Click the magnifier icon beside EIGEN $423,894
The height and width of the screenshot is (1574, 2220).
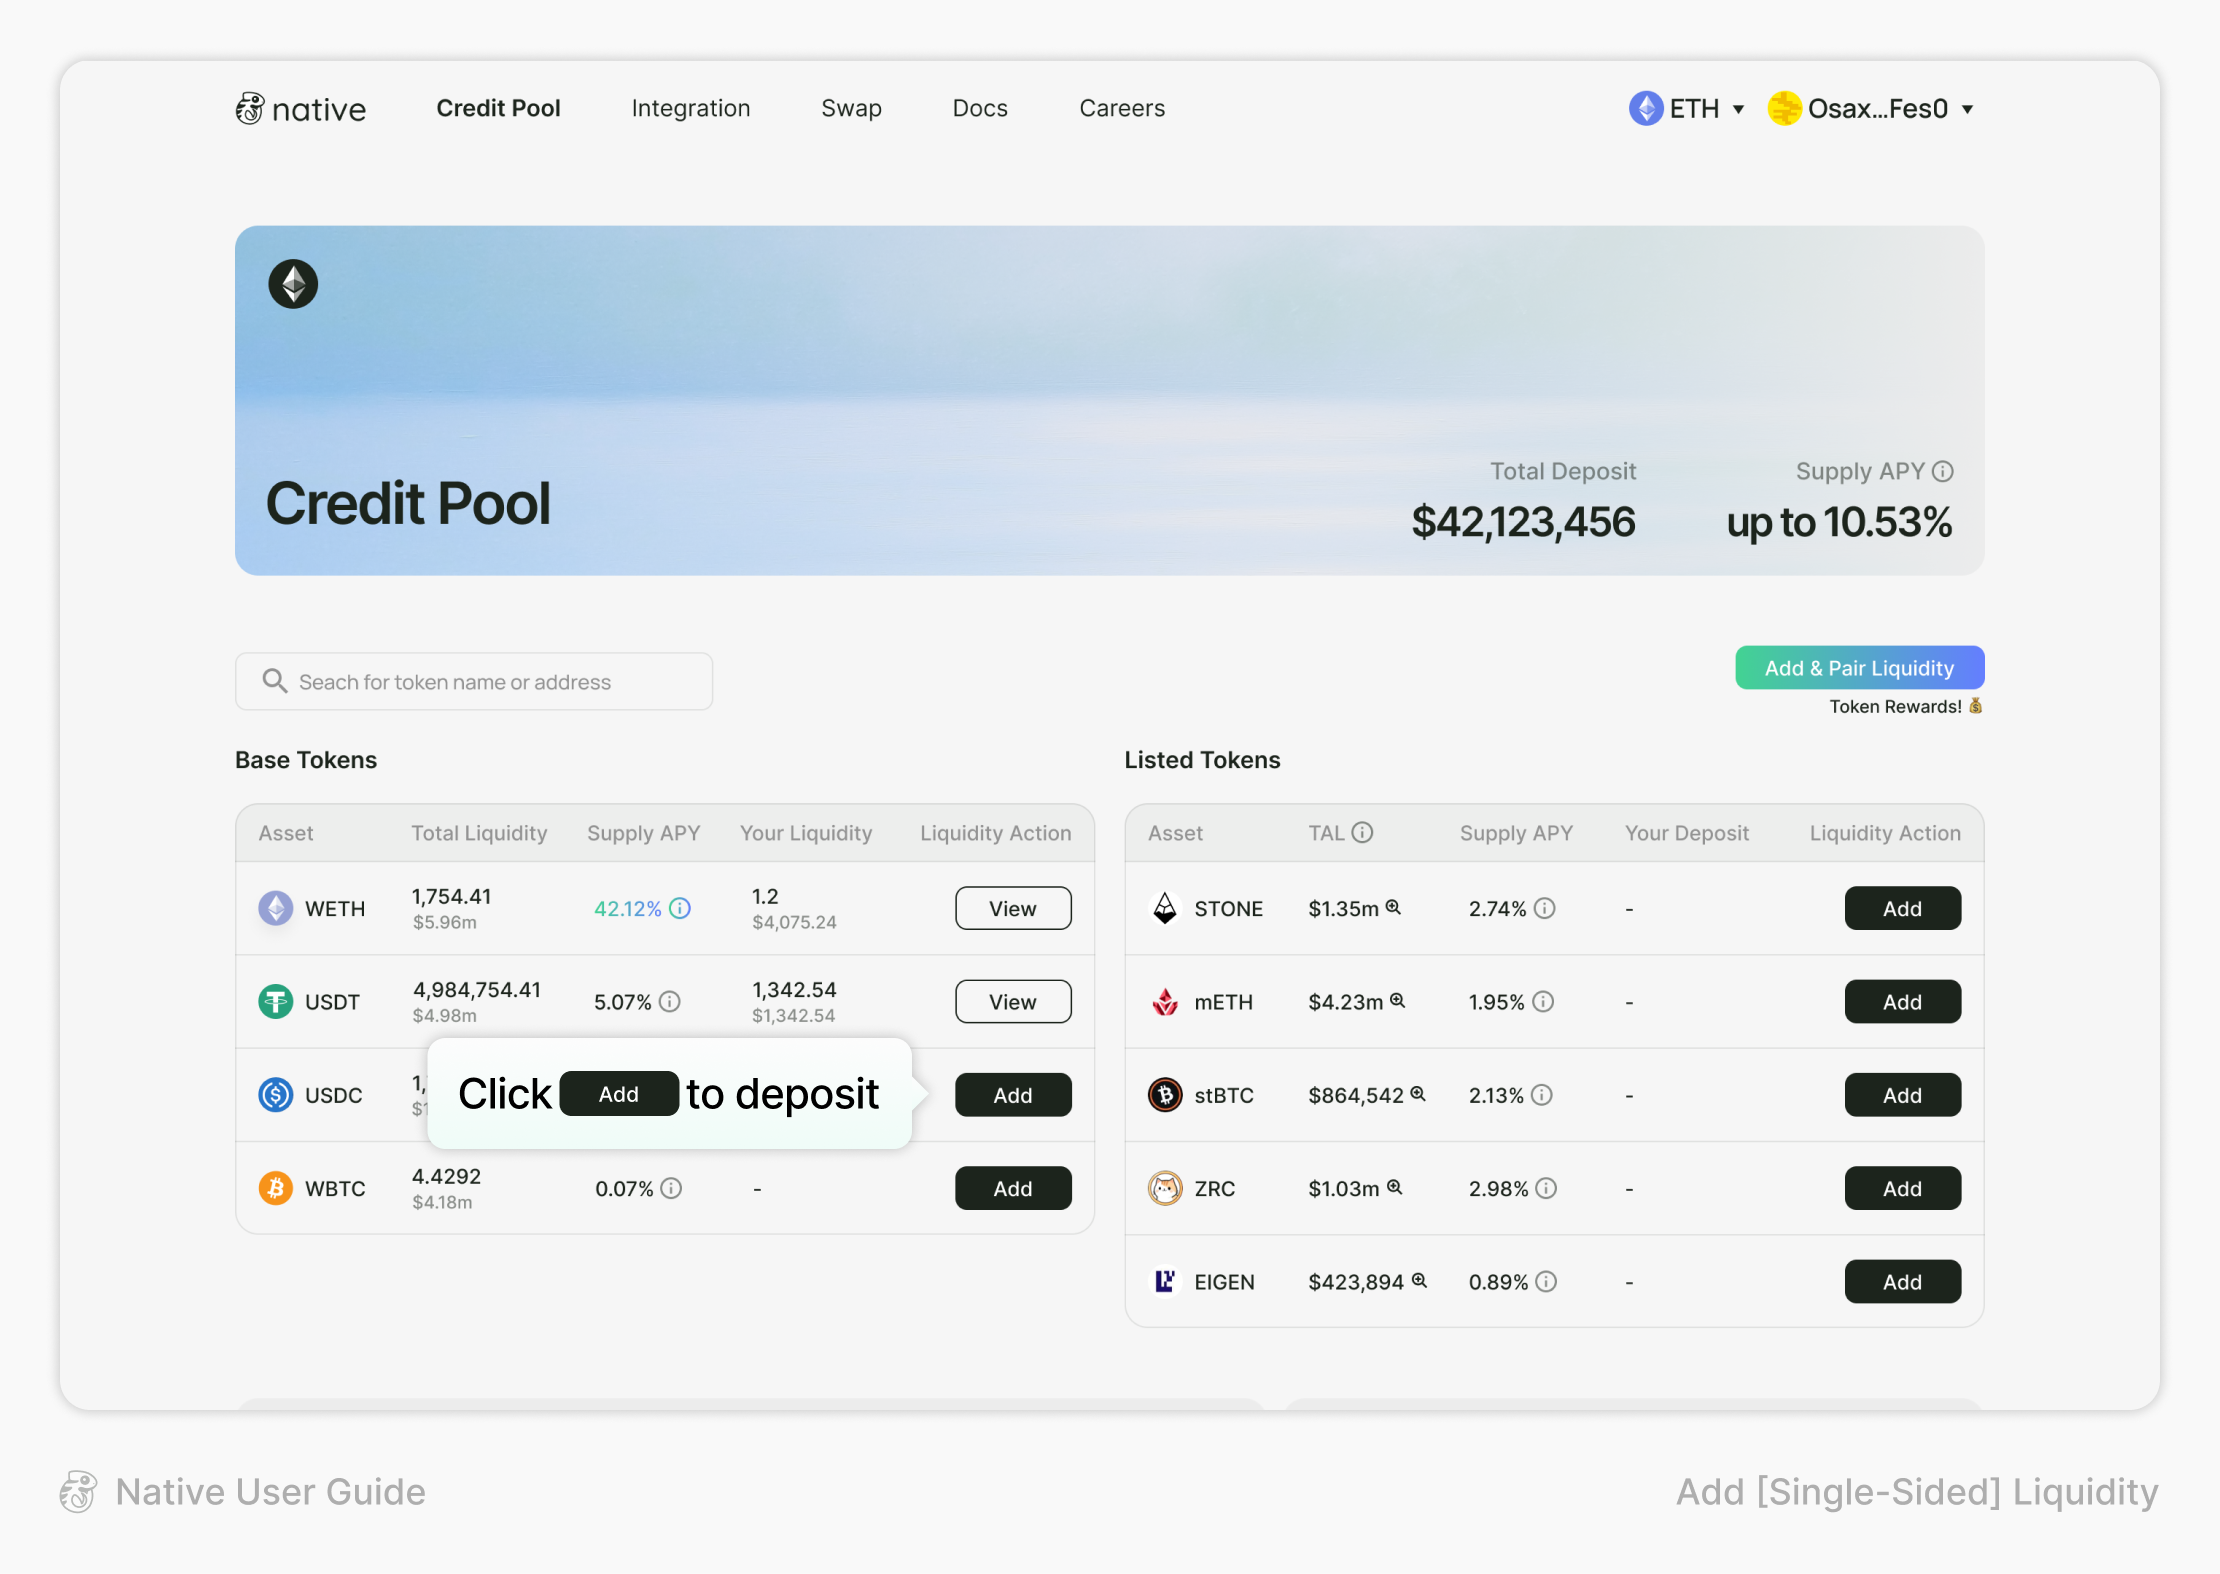(x=1419, y=1280)
